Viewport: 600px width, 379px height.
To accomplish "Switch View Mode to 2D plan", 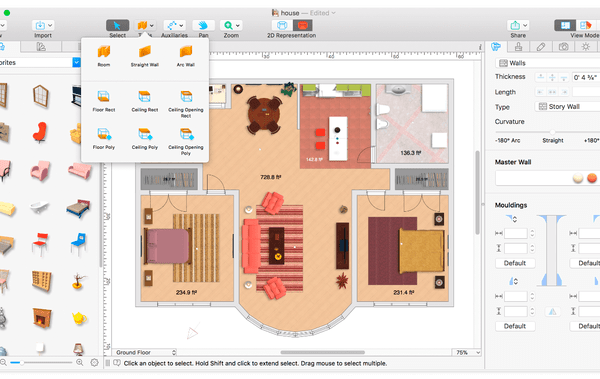I will tap(565, 26).
